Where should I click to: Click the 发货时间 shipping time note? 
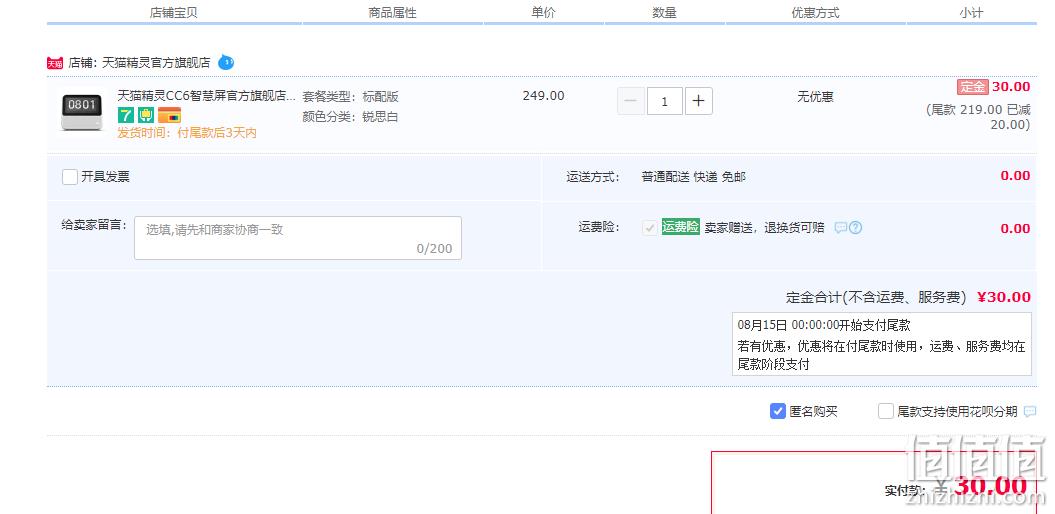point(187,133)
